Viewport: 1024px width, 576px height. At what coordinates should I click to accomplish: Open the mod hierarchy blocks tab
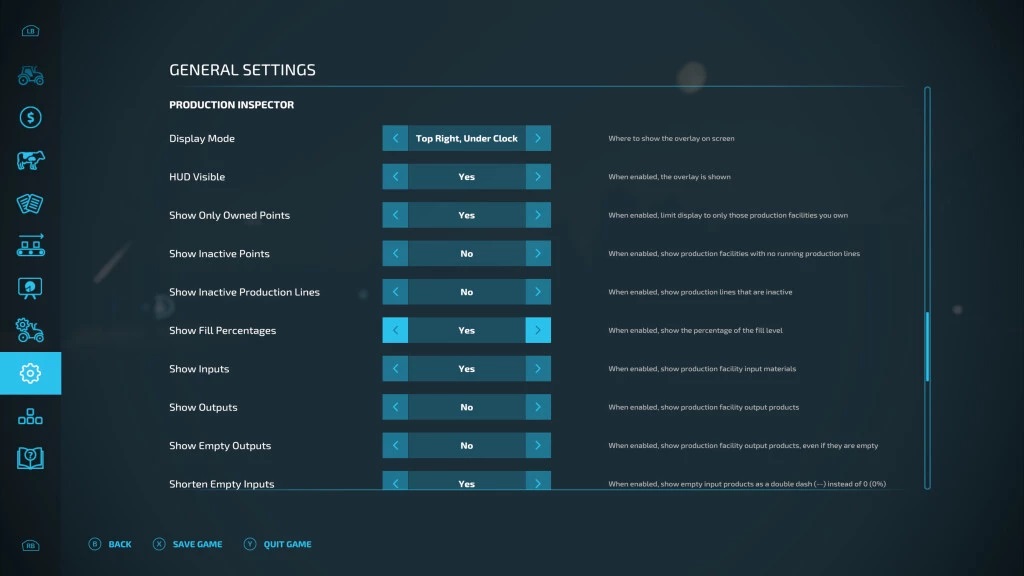point(30,416)
